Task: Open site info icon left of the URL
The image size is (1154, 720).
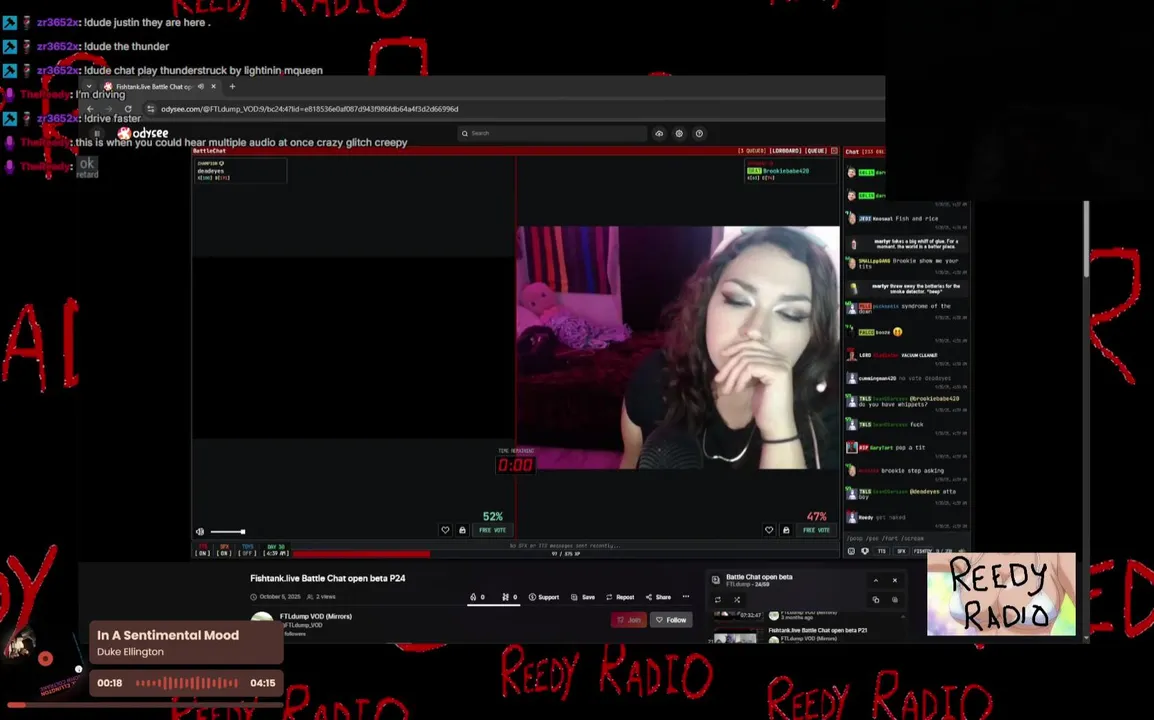Action: [151, 109]
